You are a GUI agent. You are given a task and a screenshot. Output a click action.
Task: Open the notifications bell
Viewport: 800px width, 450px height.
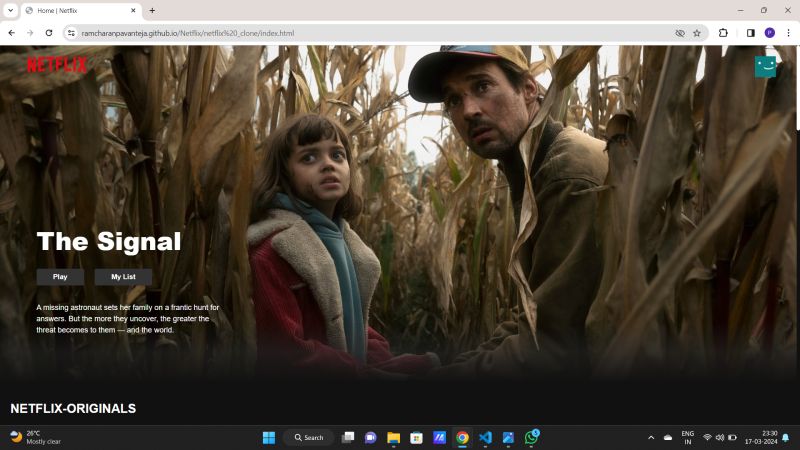point(786,438)
